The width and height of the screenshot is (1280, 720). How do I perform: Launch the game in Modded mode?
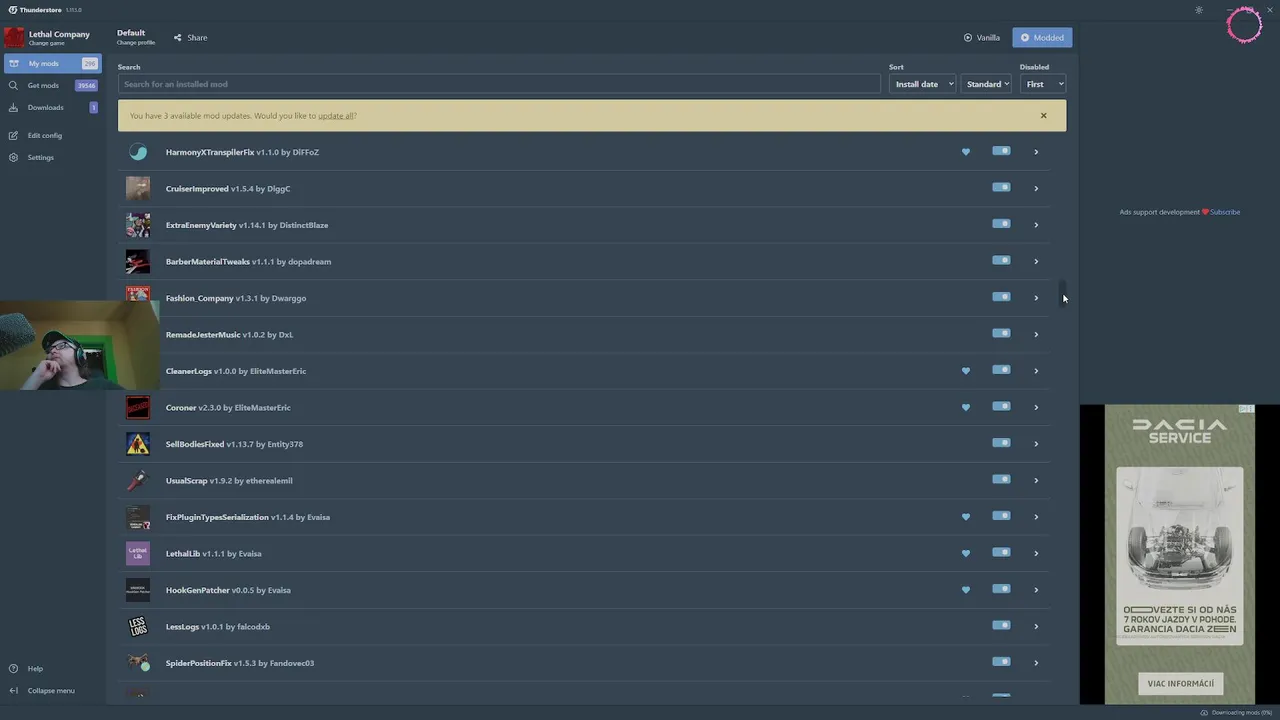(x=1042, y=38)
